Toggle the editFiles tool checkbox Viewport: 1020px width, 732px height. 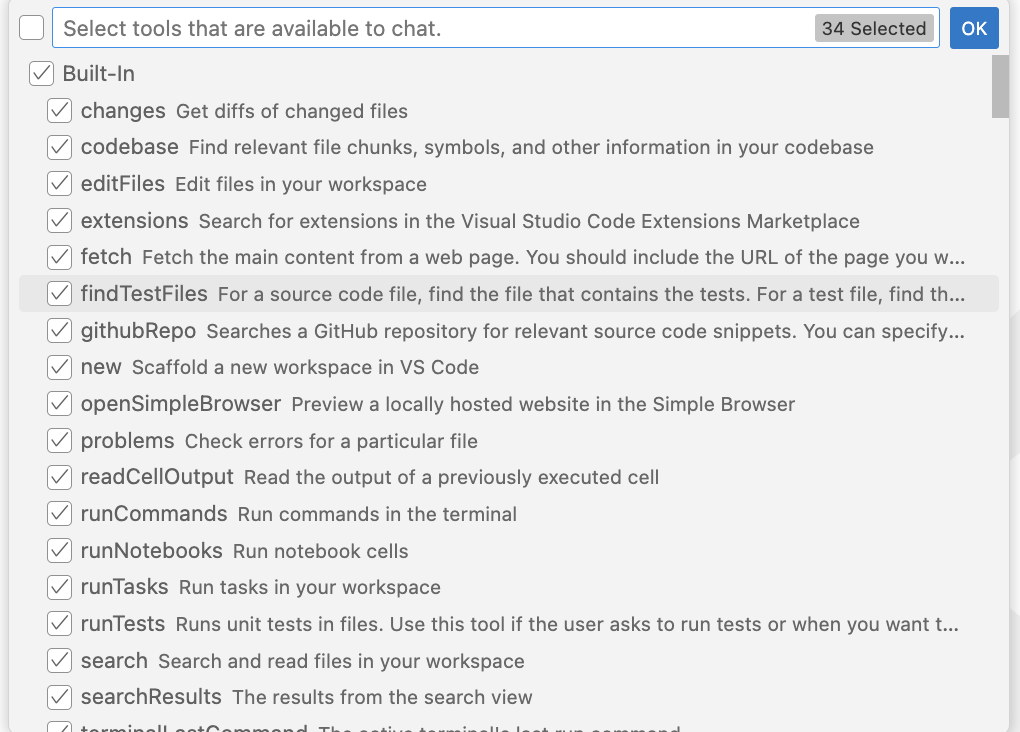(x=59, y=183)
